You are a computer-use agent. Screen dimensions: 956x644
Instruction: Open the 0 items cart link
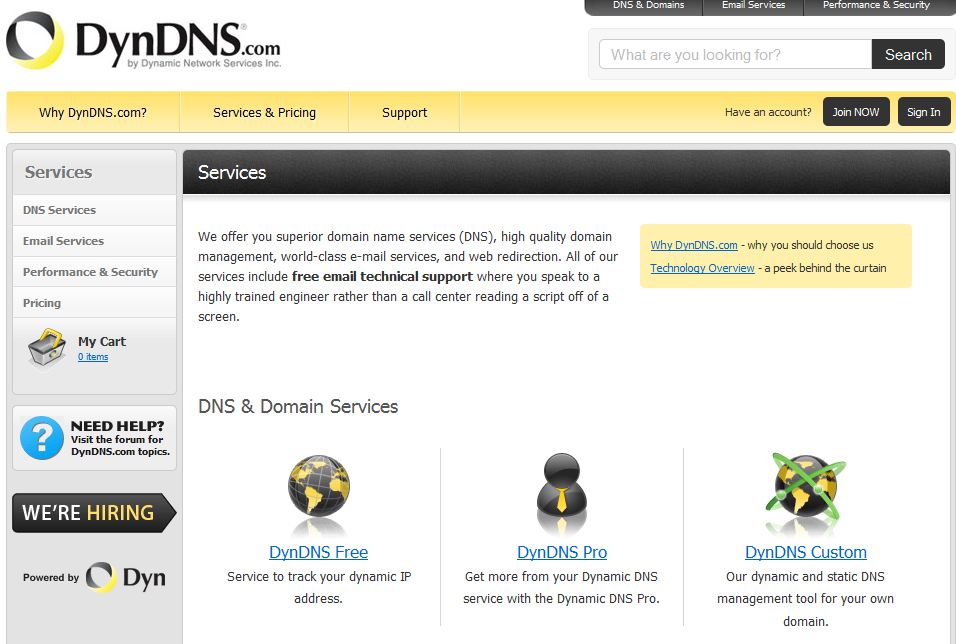tap(93, 357)
